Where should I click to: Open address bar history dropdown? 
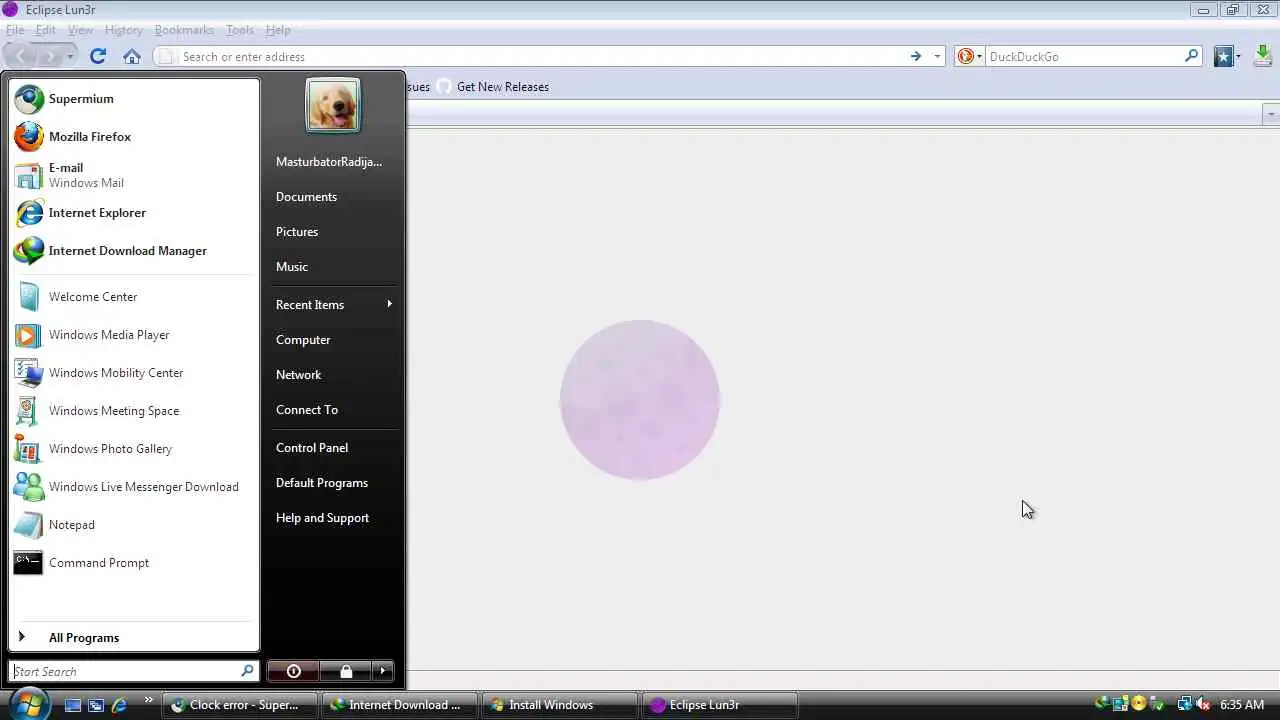click(x=937, y=56)
